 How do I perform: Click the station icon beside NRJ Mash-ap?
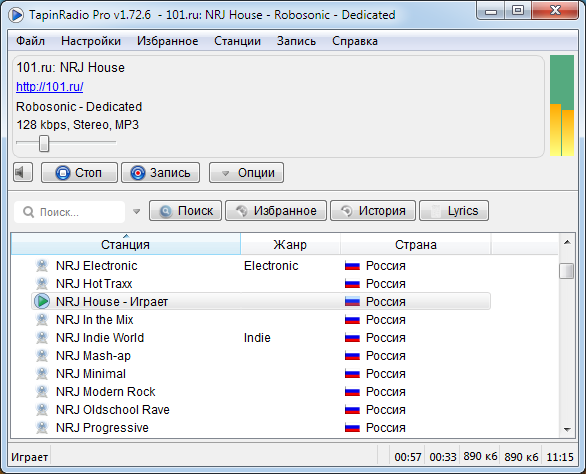point(42,356)
